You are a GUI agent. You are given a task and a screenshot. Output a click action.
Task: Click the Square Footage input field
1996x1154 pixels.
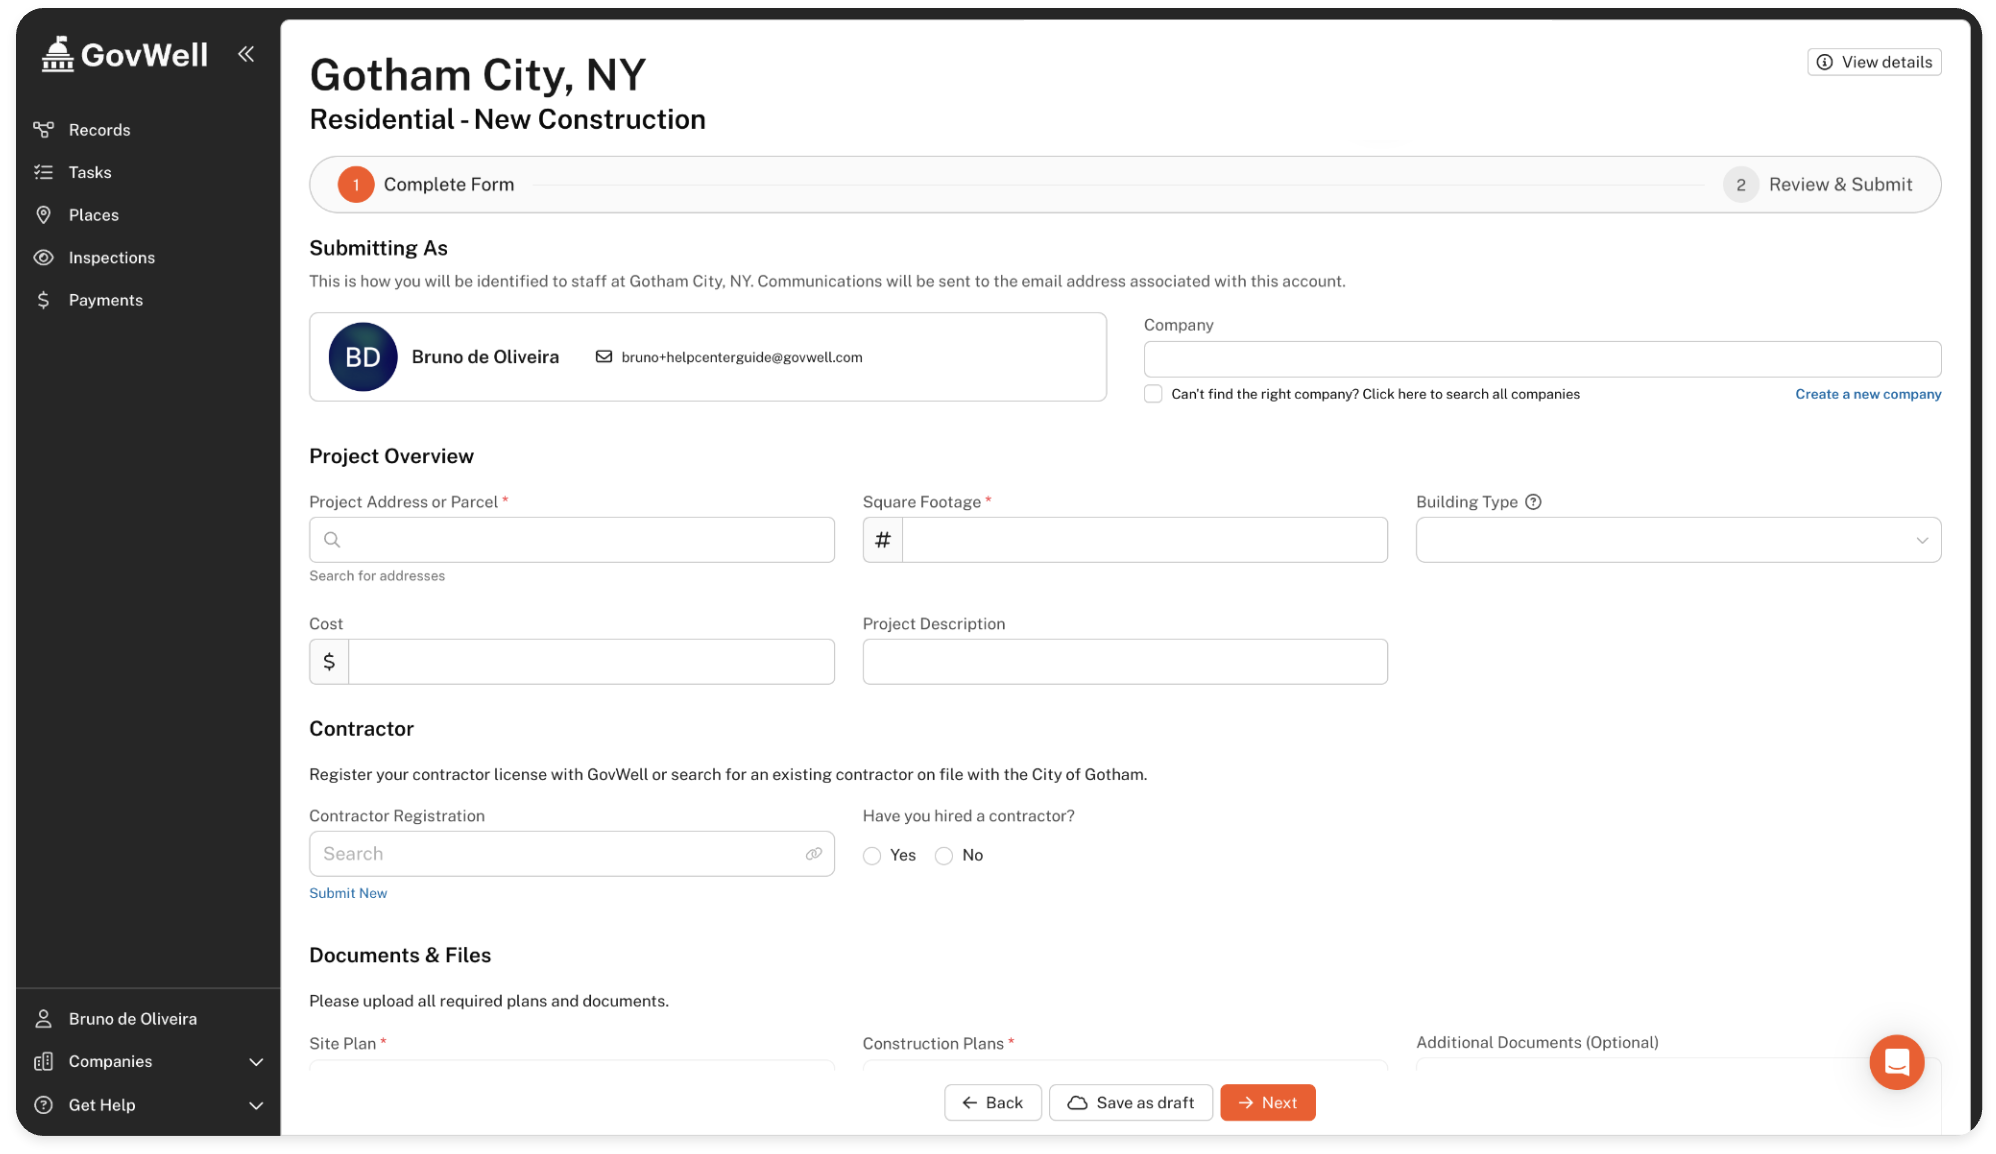pyautogui.click(x=1143, y=540)
